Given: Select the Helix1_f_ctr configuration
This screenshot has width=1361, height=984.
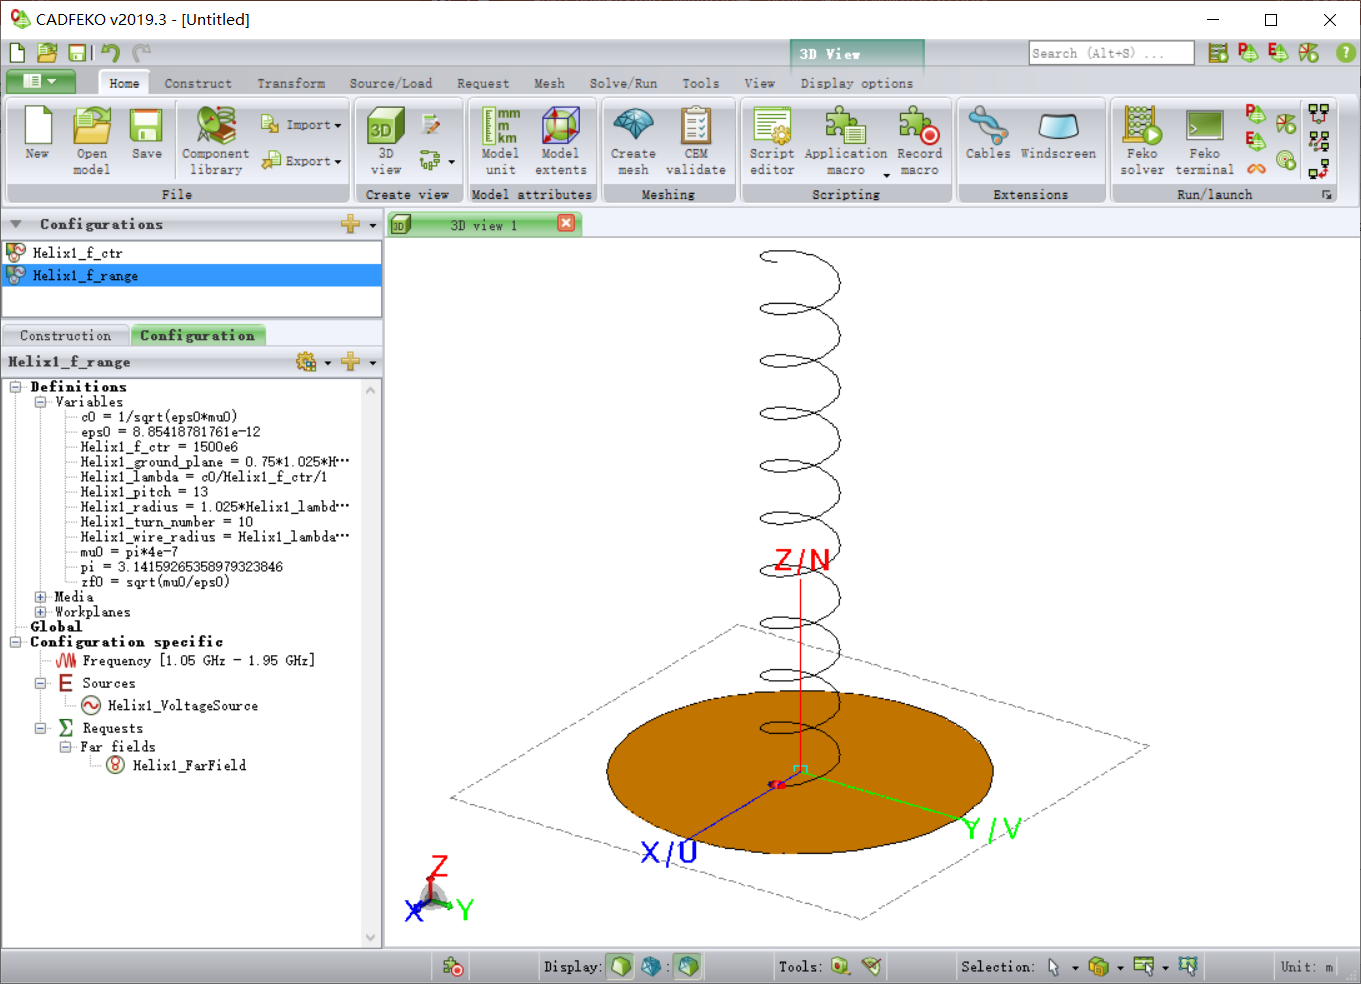Looking at the screenshot, I should pos(192,253).
